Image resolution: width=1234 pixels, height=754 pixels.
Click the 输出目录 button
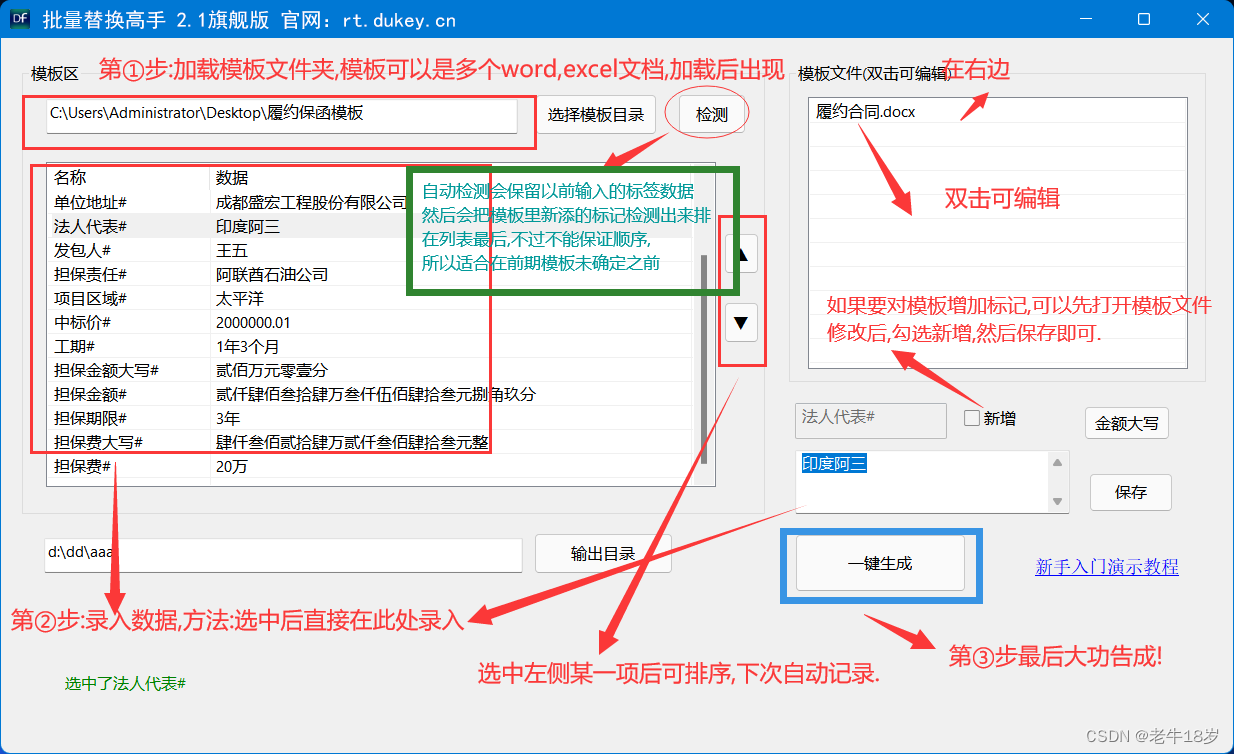[602, 554]
